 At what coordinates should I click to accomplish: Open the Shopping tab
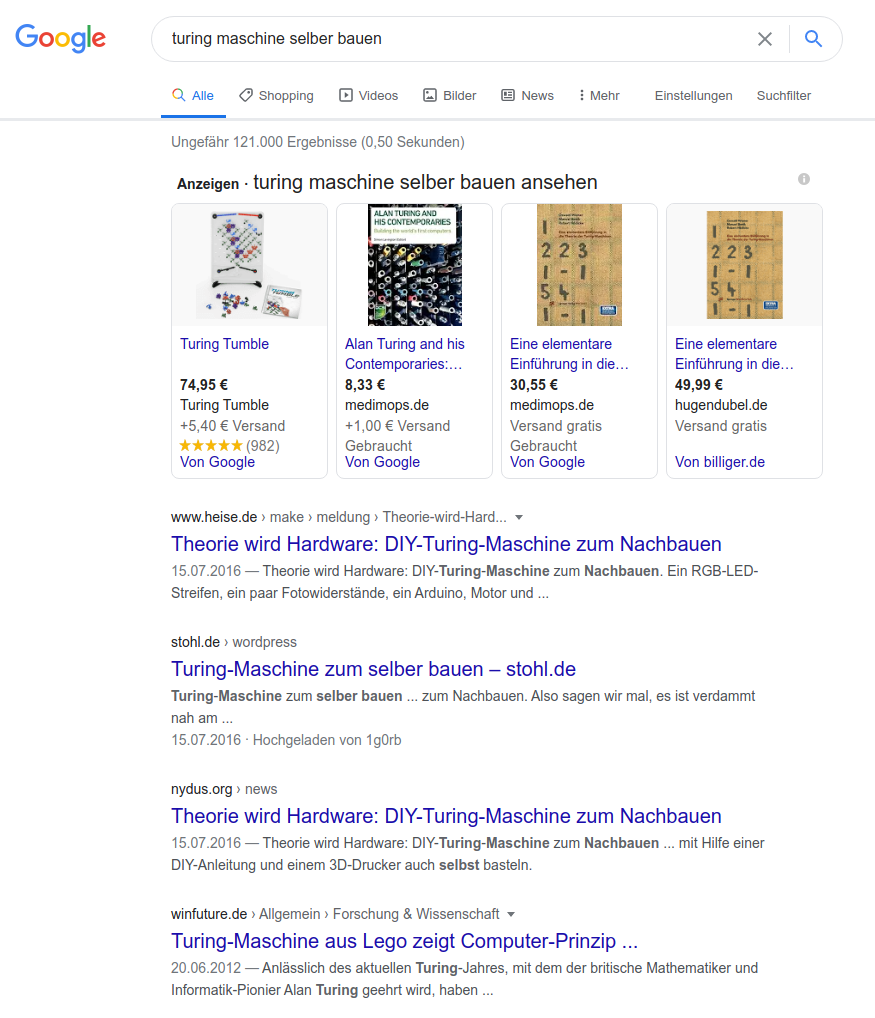(276, 96)
